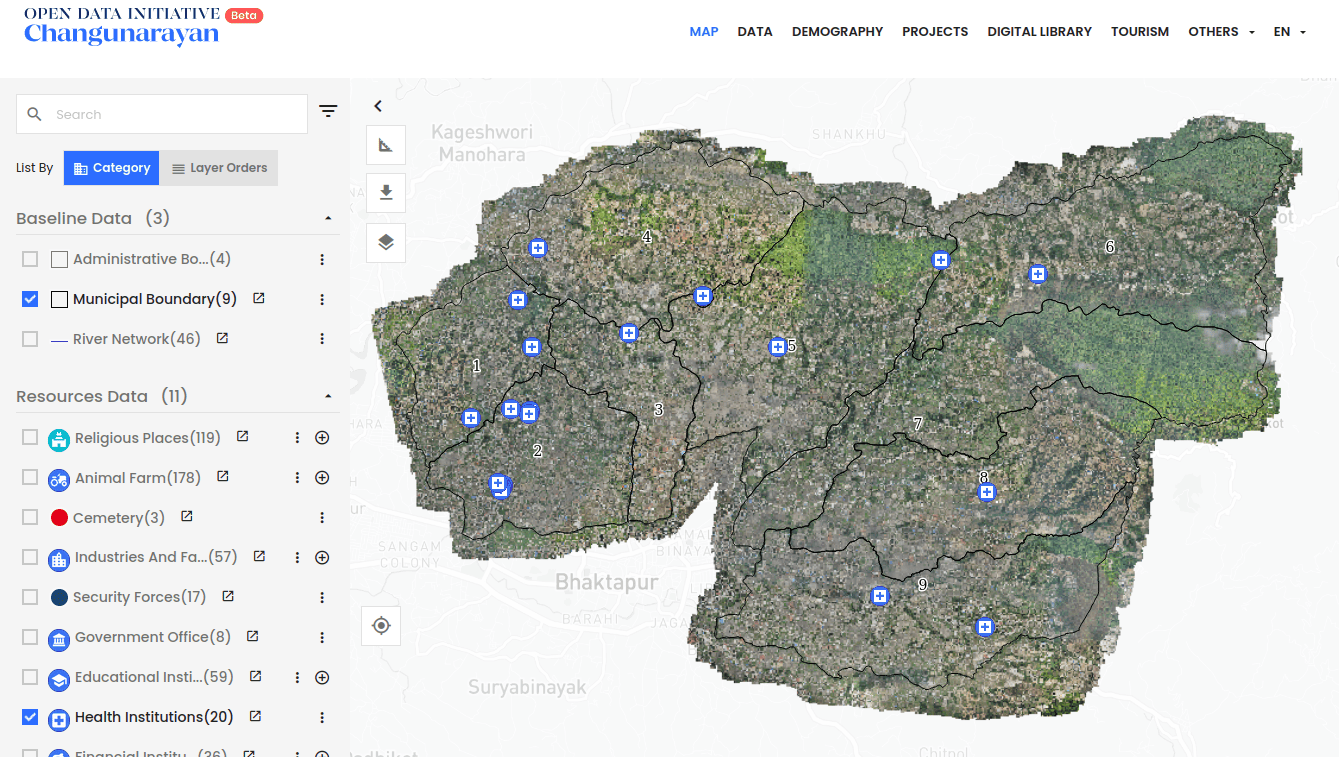
Task: Open the DIGITAL LIBRARY menu item
Action: pos(1039,32)
